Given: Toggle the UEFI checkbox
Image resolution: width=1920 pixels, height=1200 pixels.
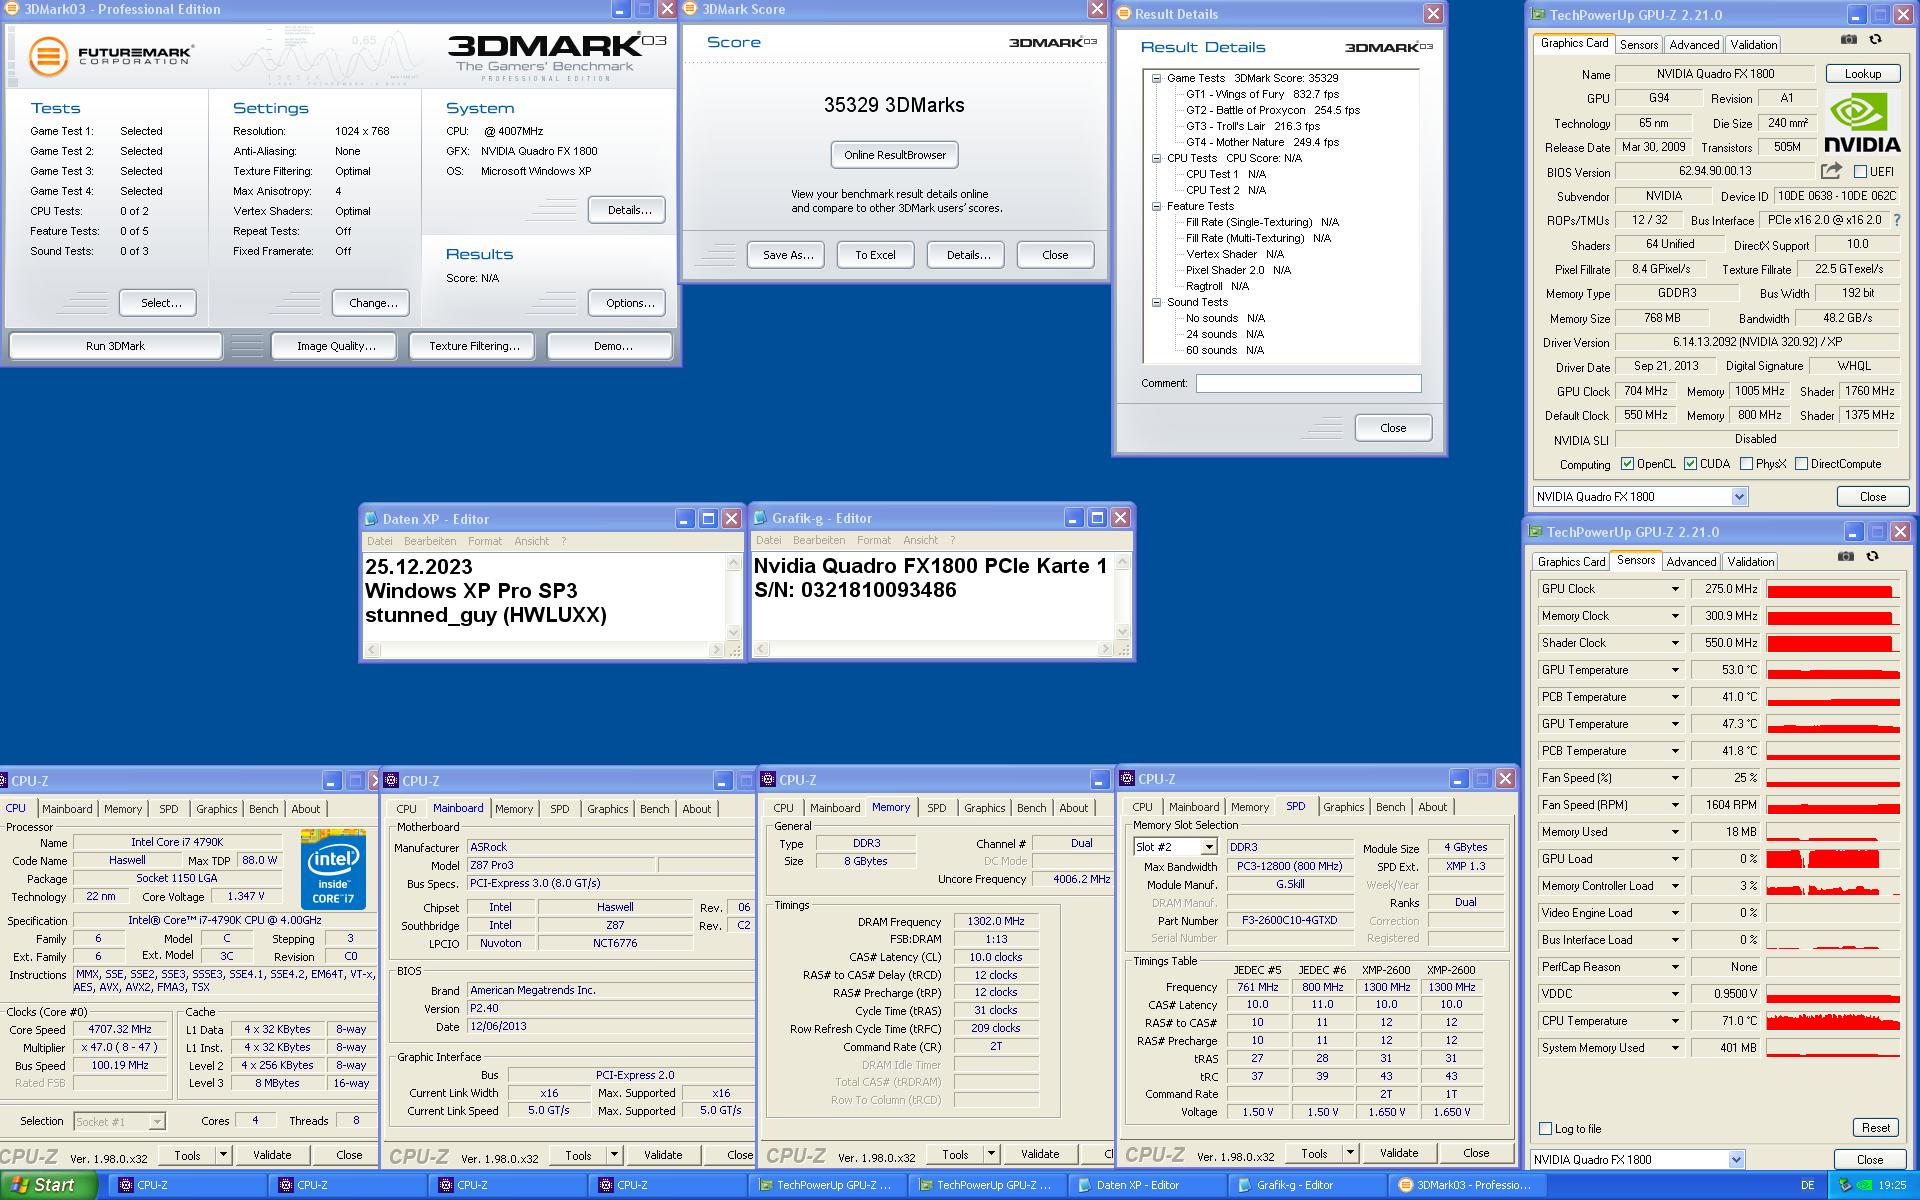Looking at the screenshot, I should pyautogui.click(x=1861, y=171).
